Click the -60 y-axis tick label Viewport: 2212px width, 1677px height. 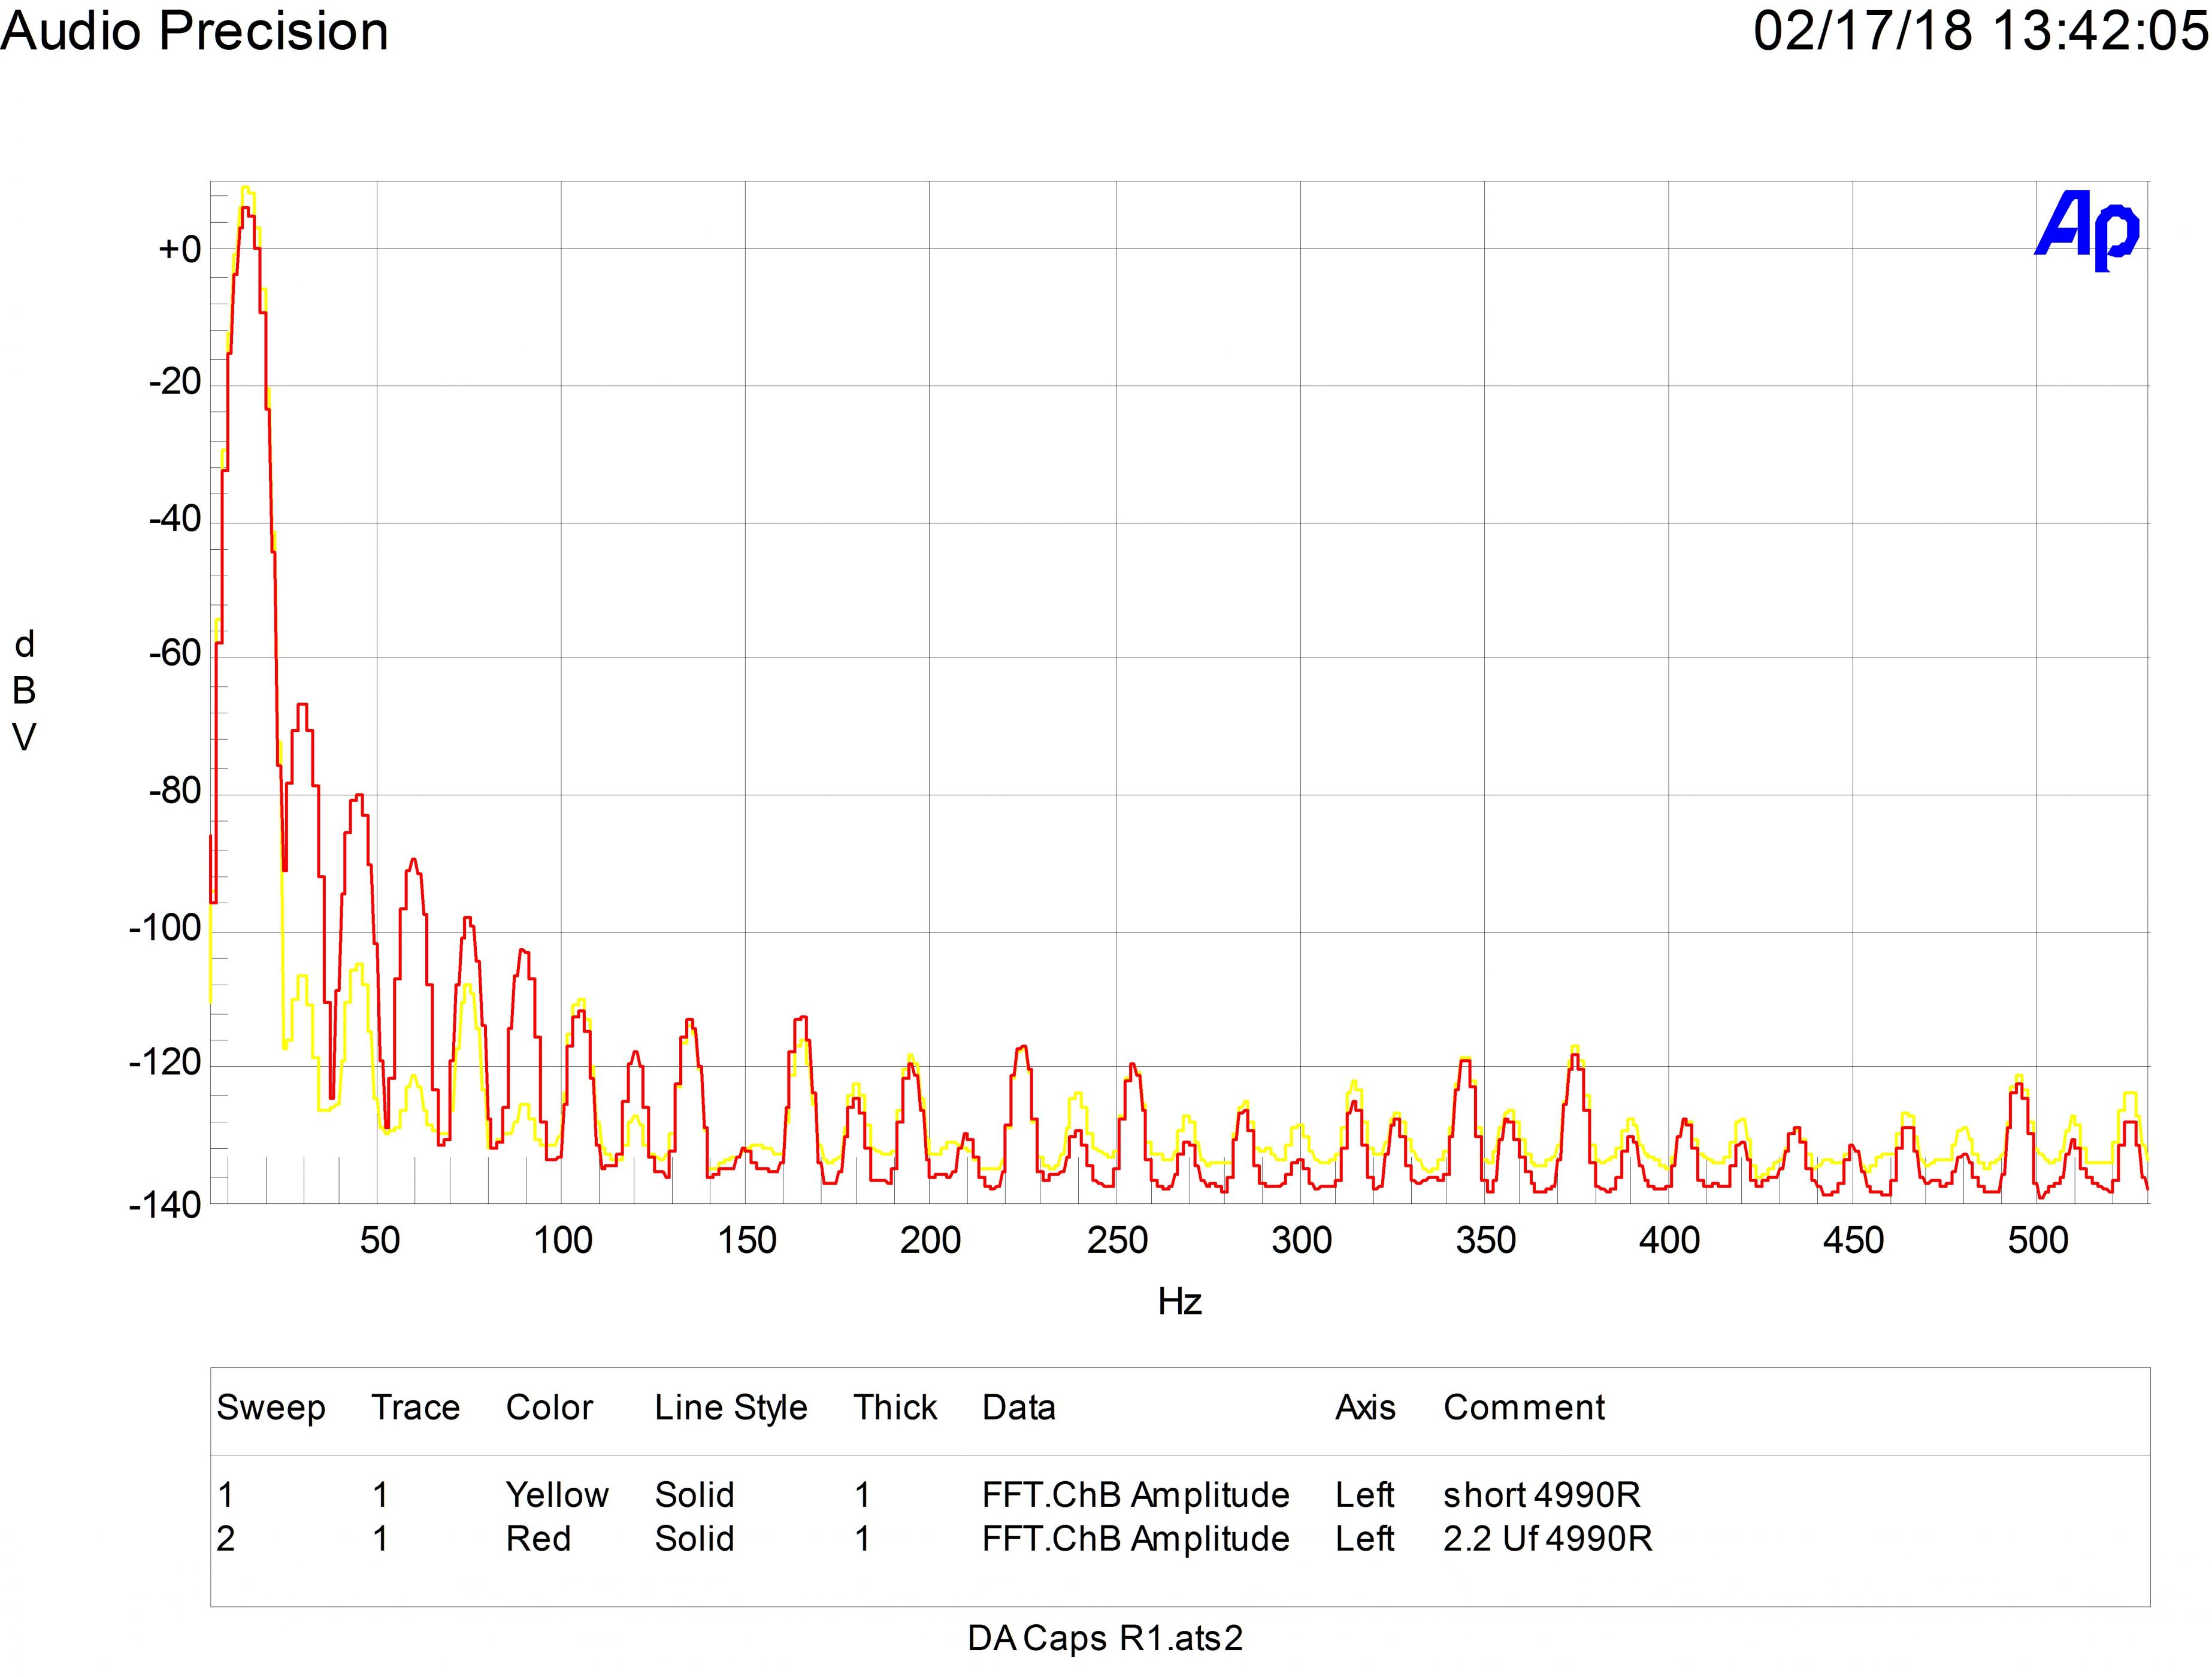click(x=174, y=654)
